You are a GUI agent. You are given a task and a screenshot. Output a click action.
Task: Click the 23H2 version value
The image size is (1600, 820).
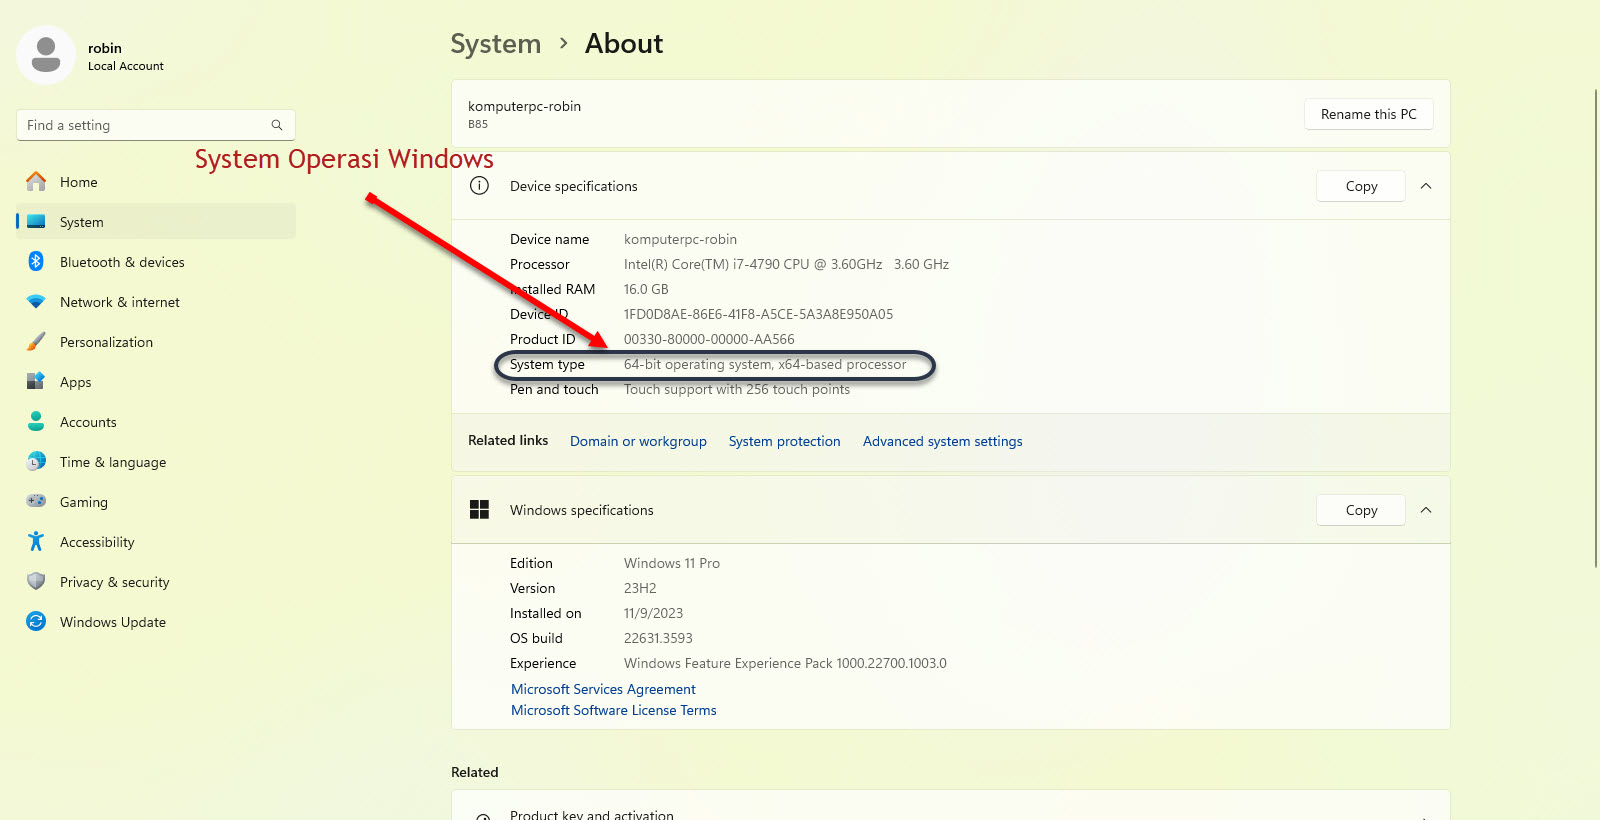point(640,588)
